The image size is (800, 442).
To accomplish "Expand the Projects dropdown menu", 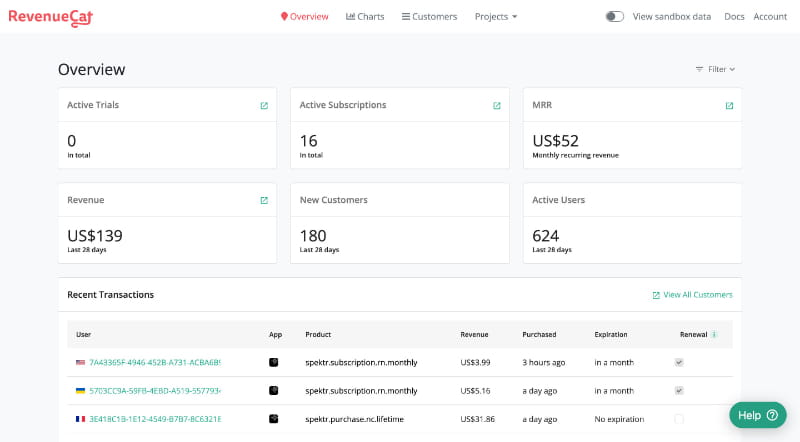I will (496, 16).
